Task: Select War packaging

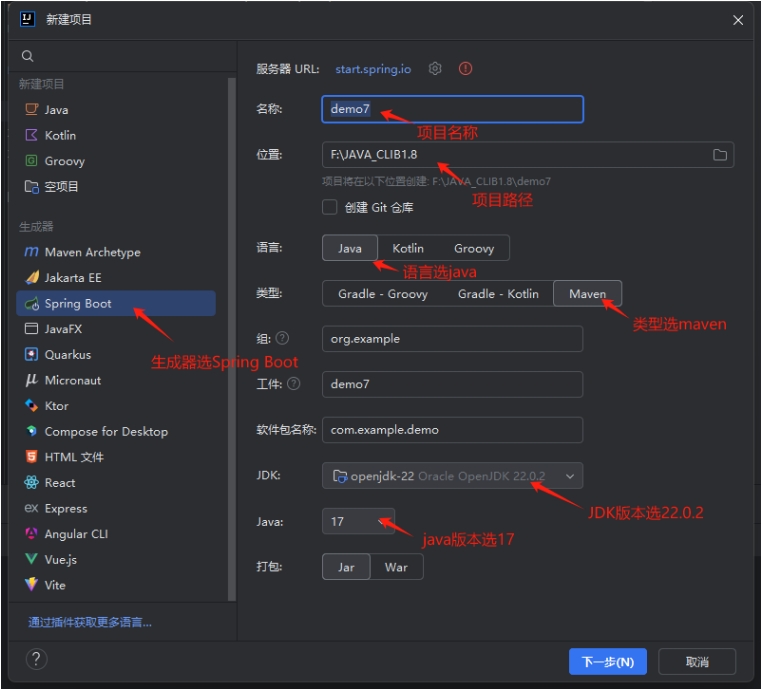Action: pyautogui.click(x=397, y=567)
